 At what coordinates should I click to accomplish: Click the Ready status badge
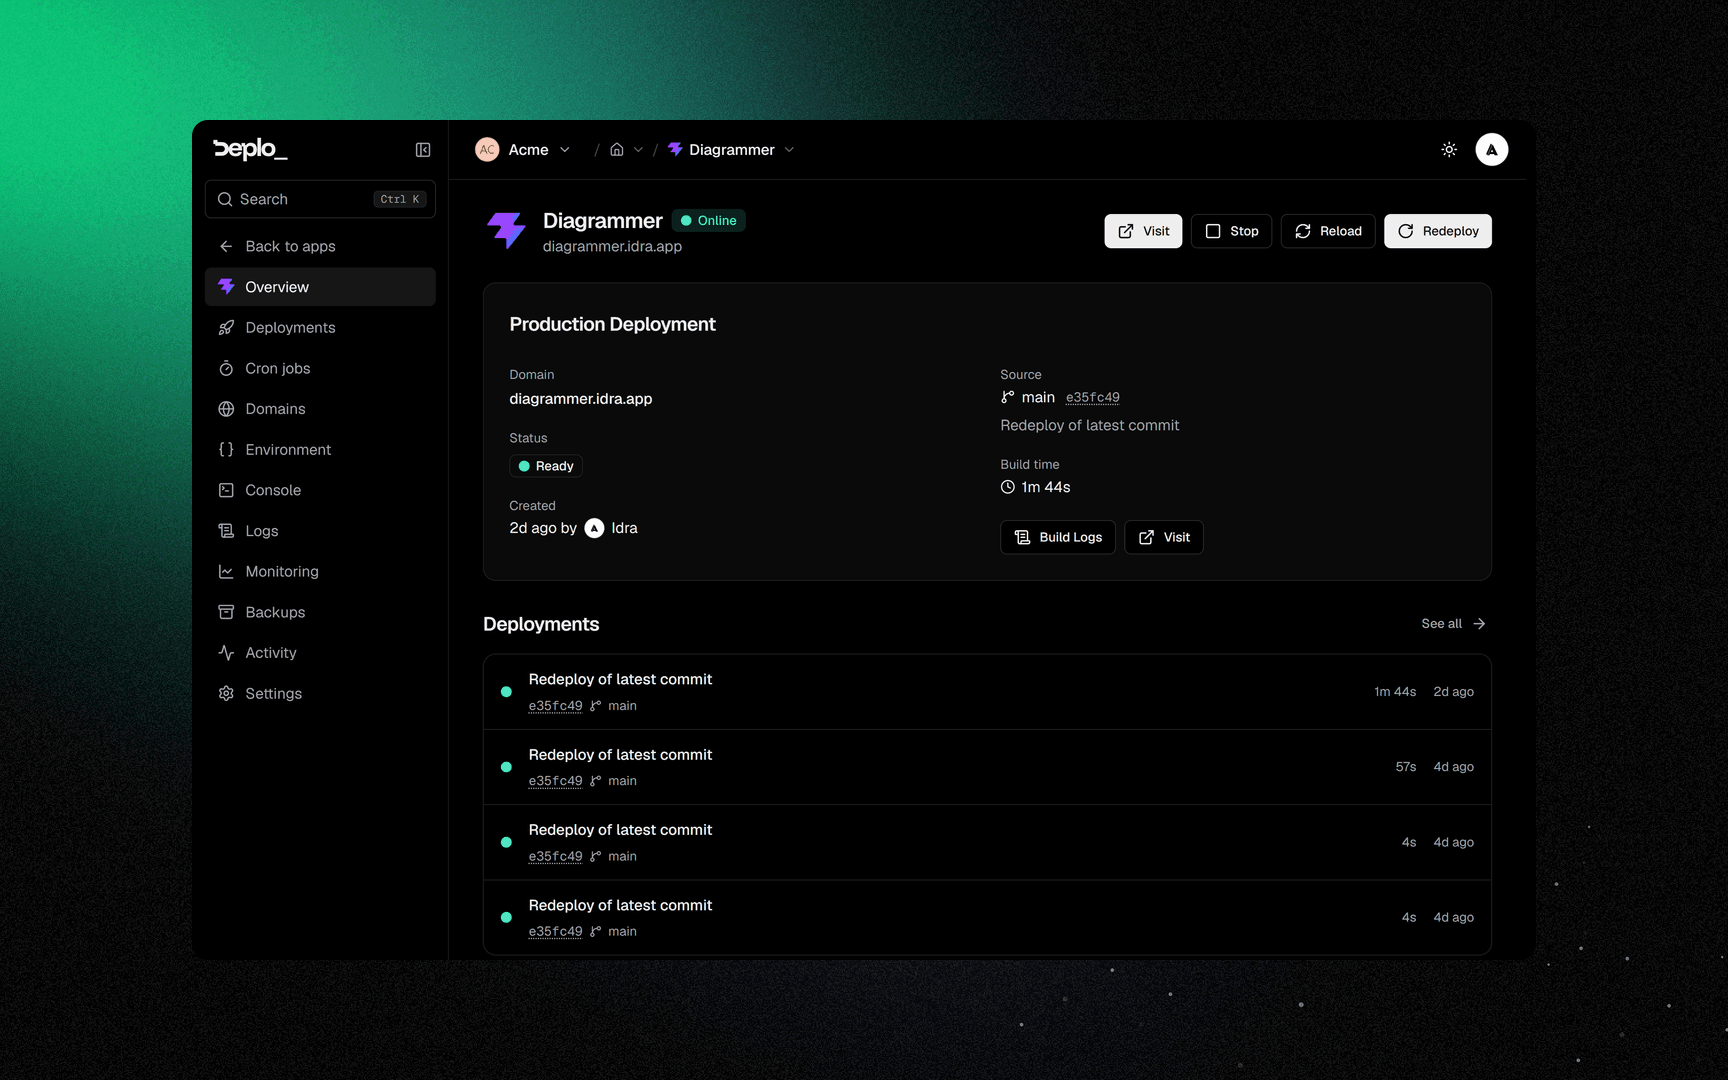point(546,466)
